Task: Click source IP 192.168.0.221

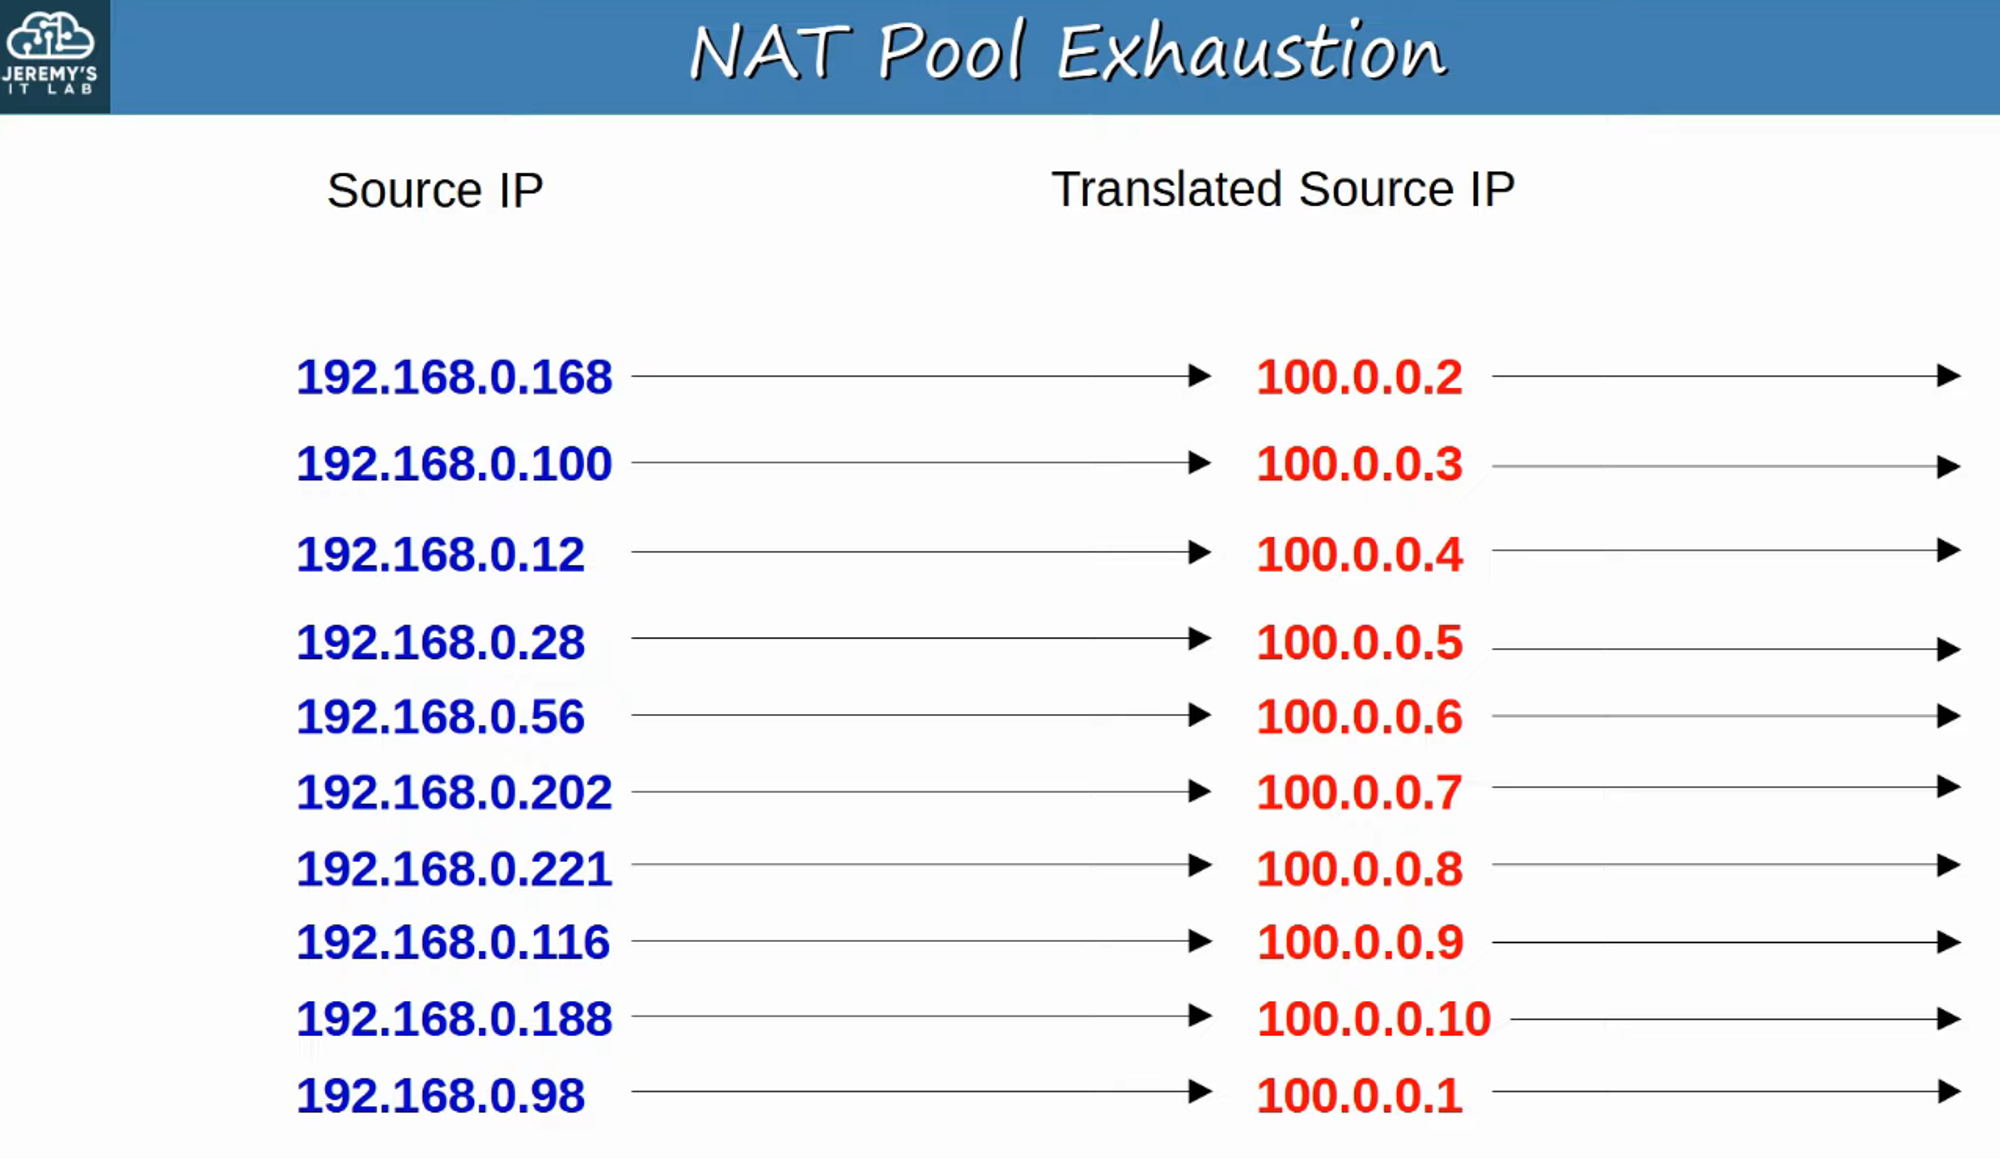Action: point(454,868)
